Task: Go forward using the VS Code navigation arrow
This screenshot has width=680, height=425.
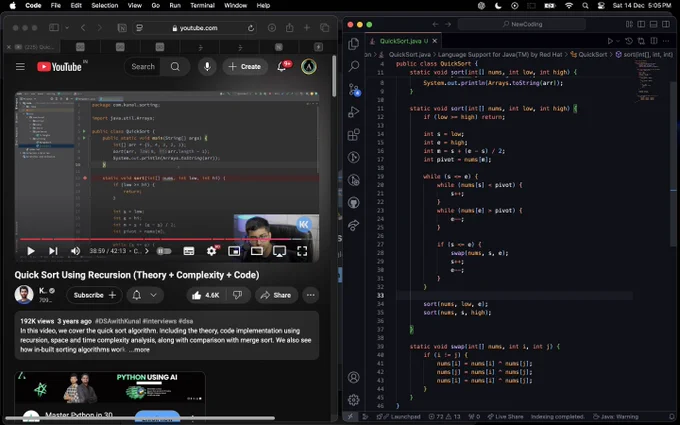Action: pos(448,24)
